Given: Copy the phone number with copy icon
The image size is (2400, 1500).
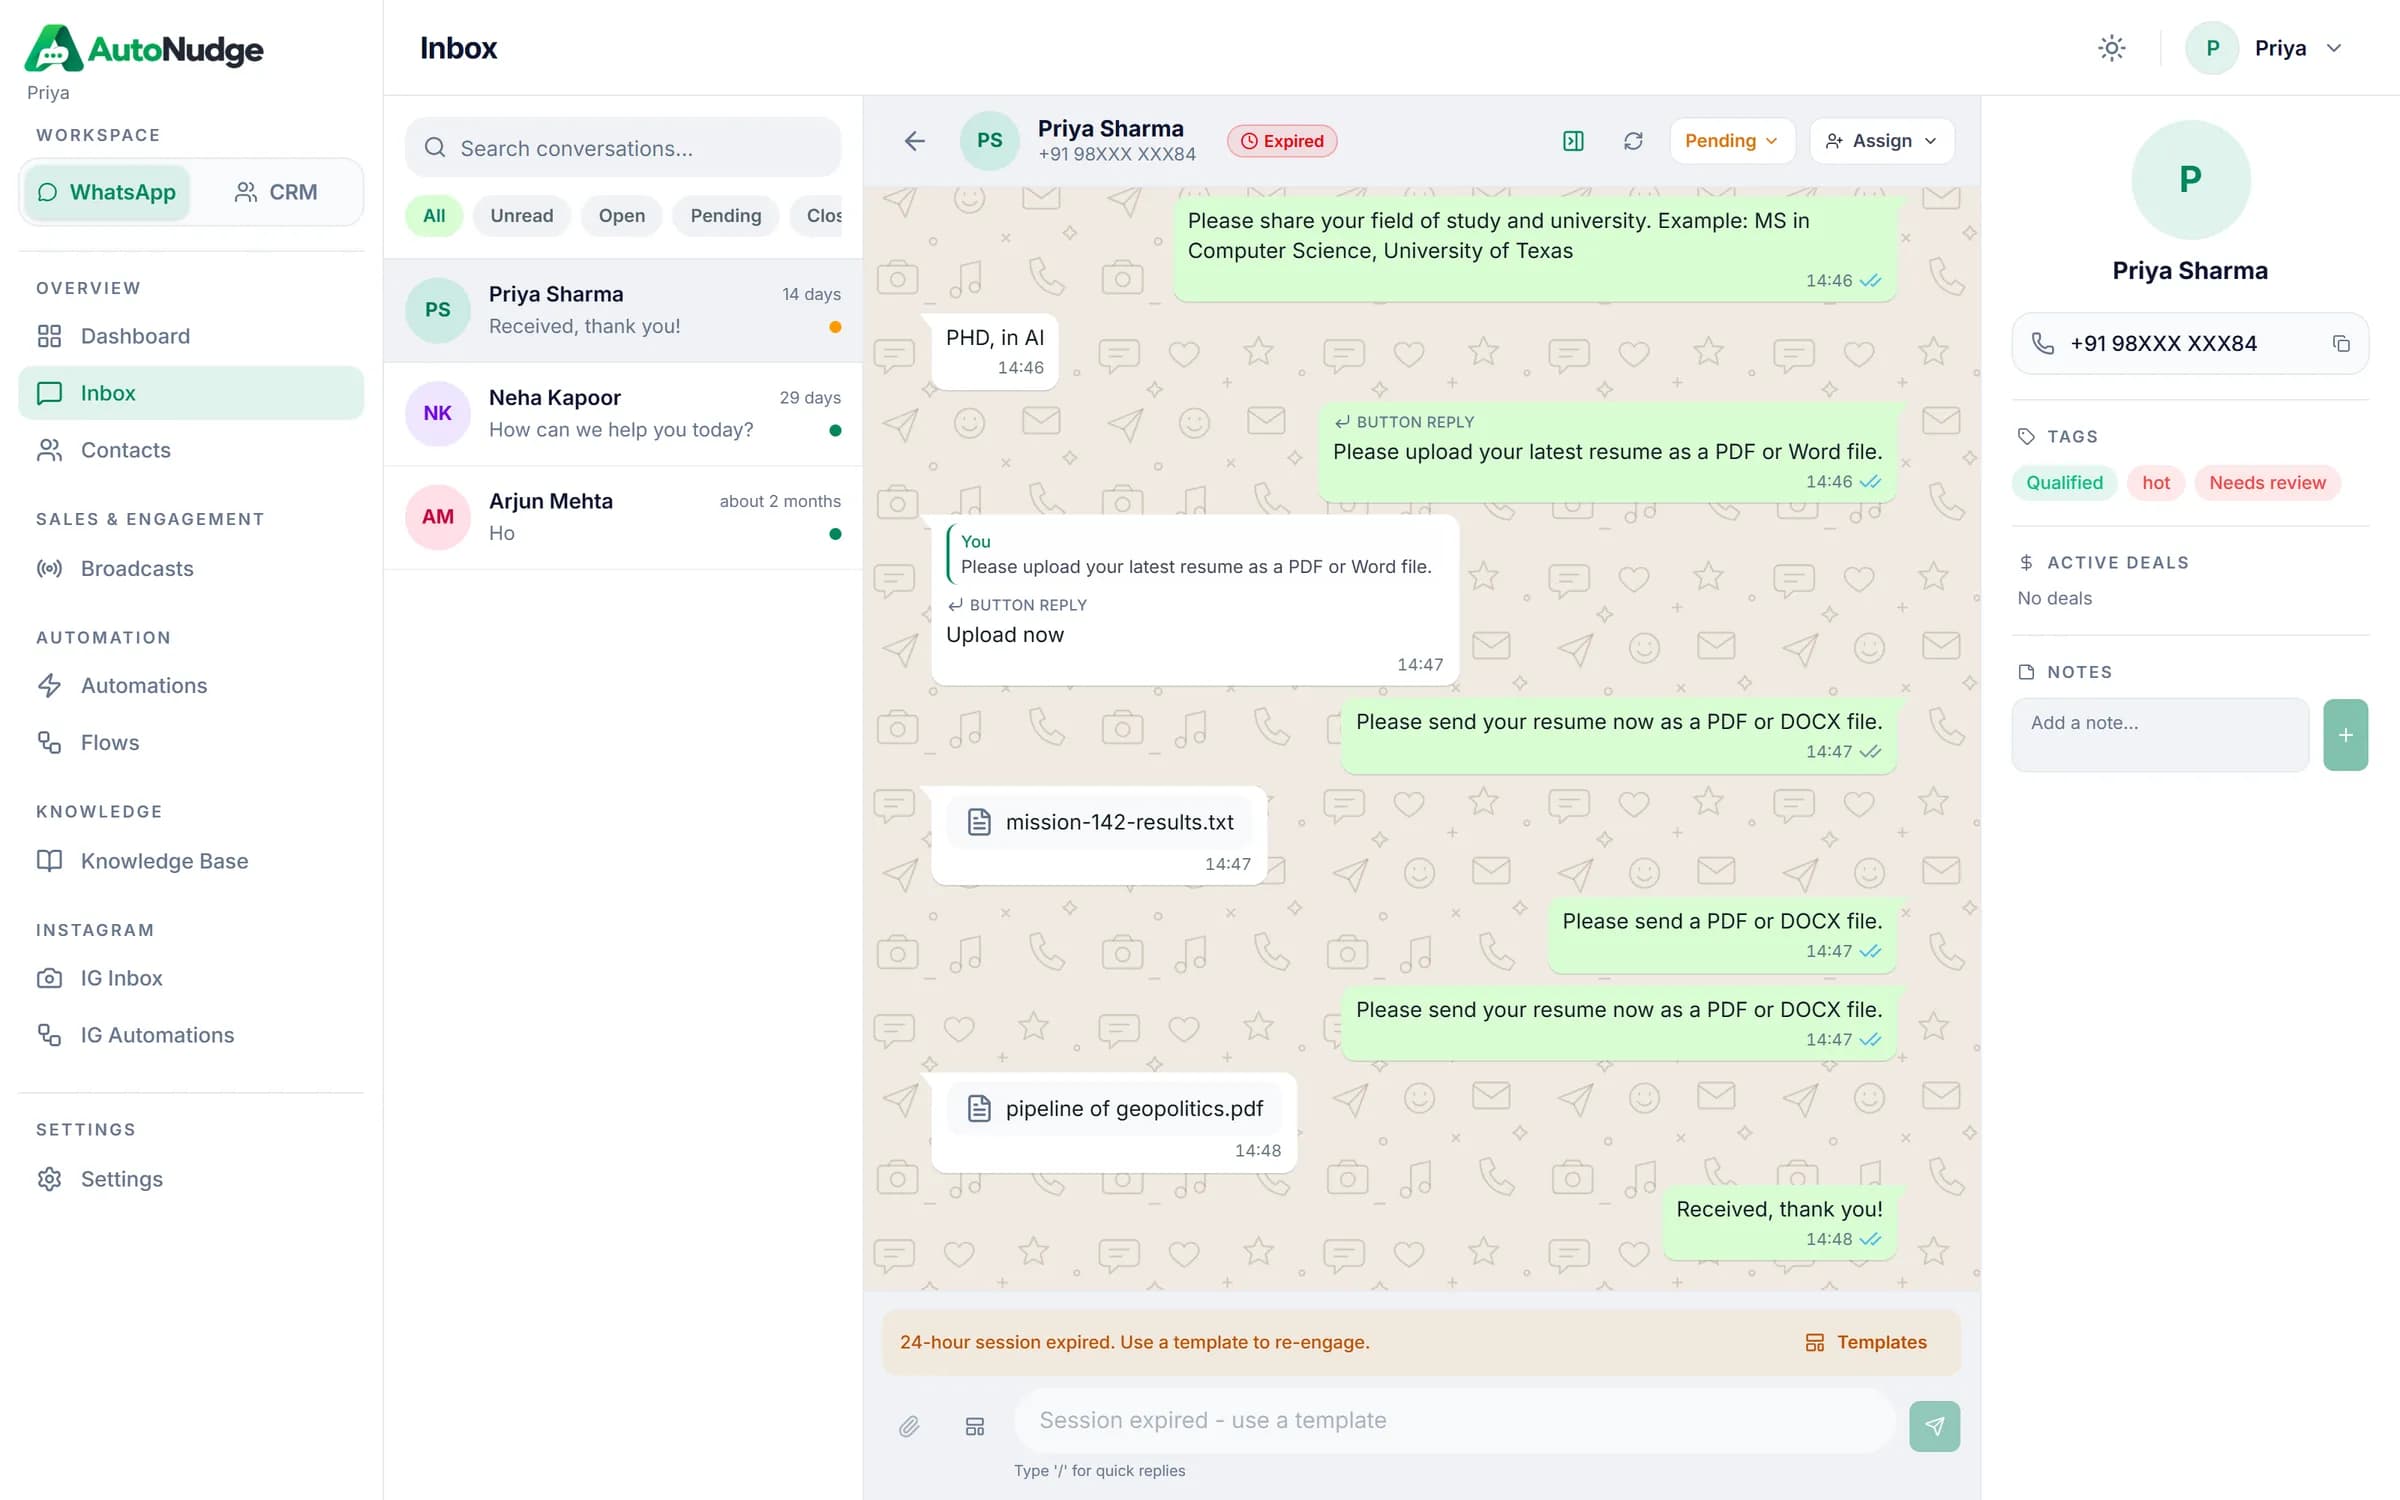Looking at the screenshot, I should (x=2341, y=343).
